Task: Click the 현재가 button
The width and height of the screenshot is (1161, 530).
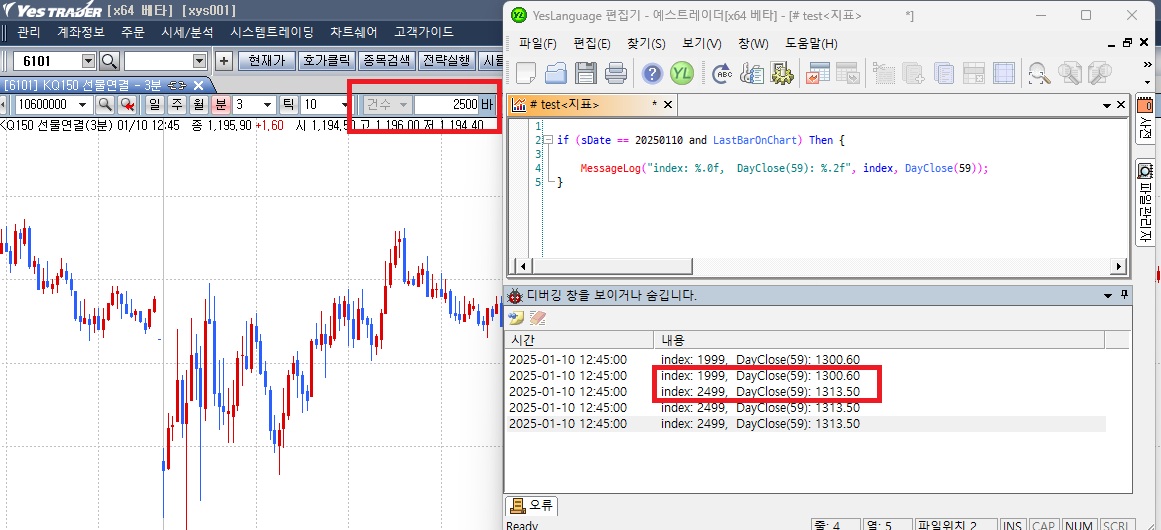Action: pyautogui.click(x=267, y=61)
